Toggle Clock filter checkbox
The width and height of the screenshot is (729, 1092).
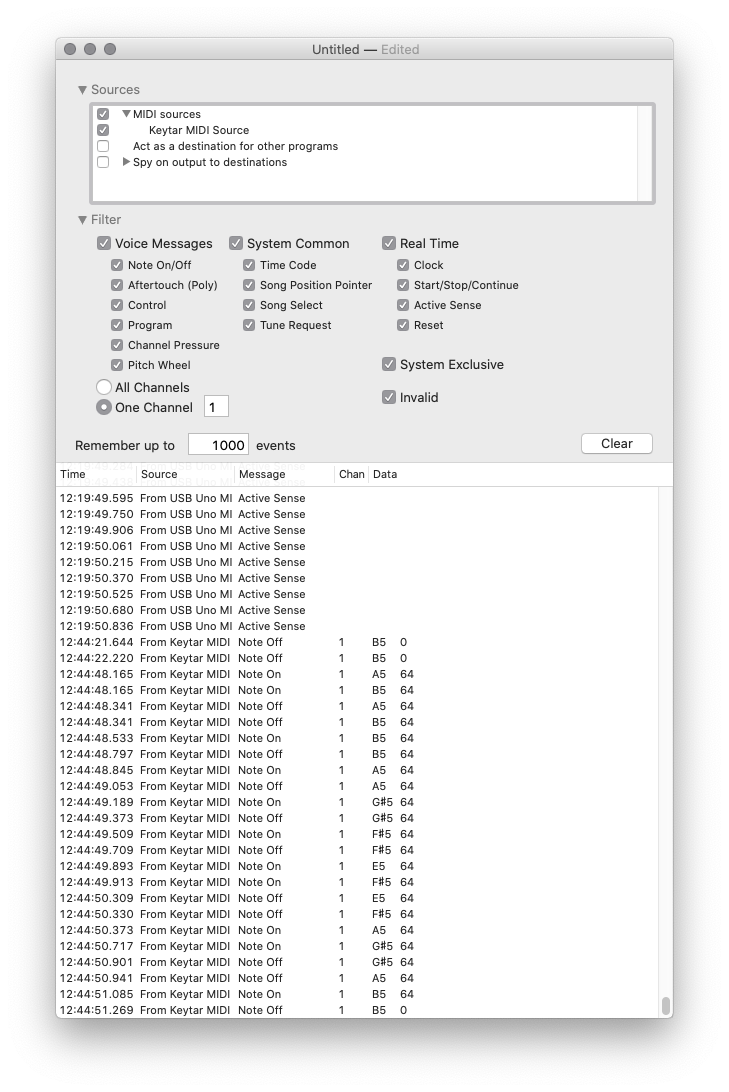point(402,265)
